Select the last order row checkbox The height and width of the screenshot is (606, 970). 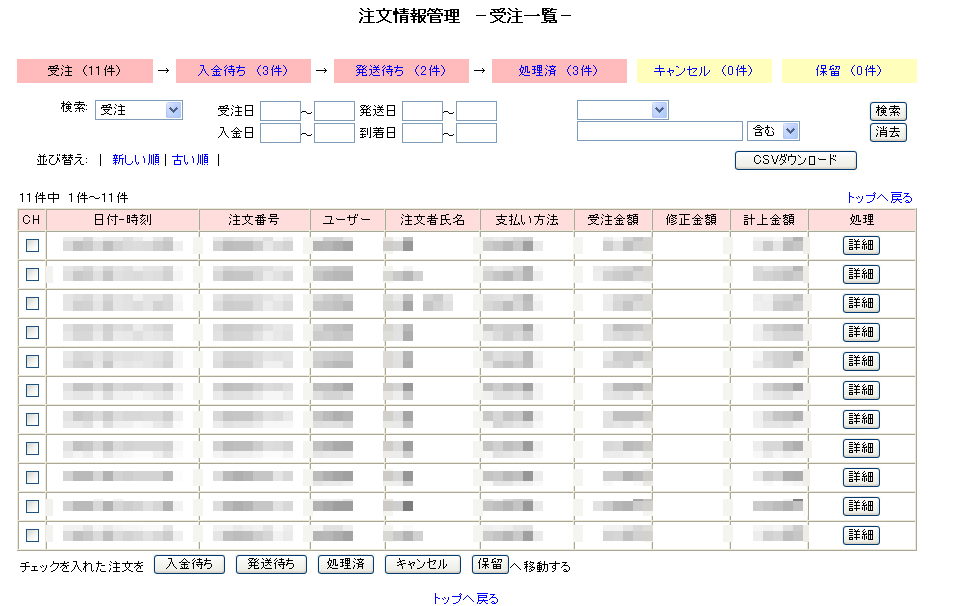(x=32, y=535)
